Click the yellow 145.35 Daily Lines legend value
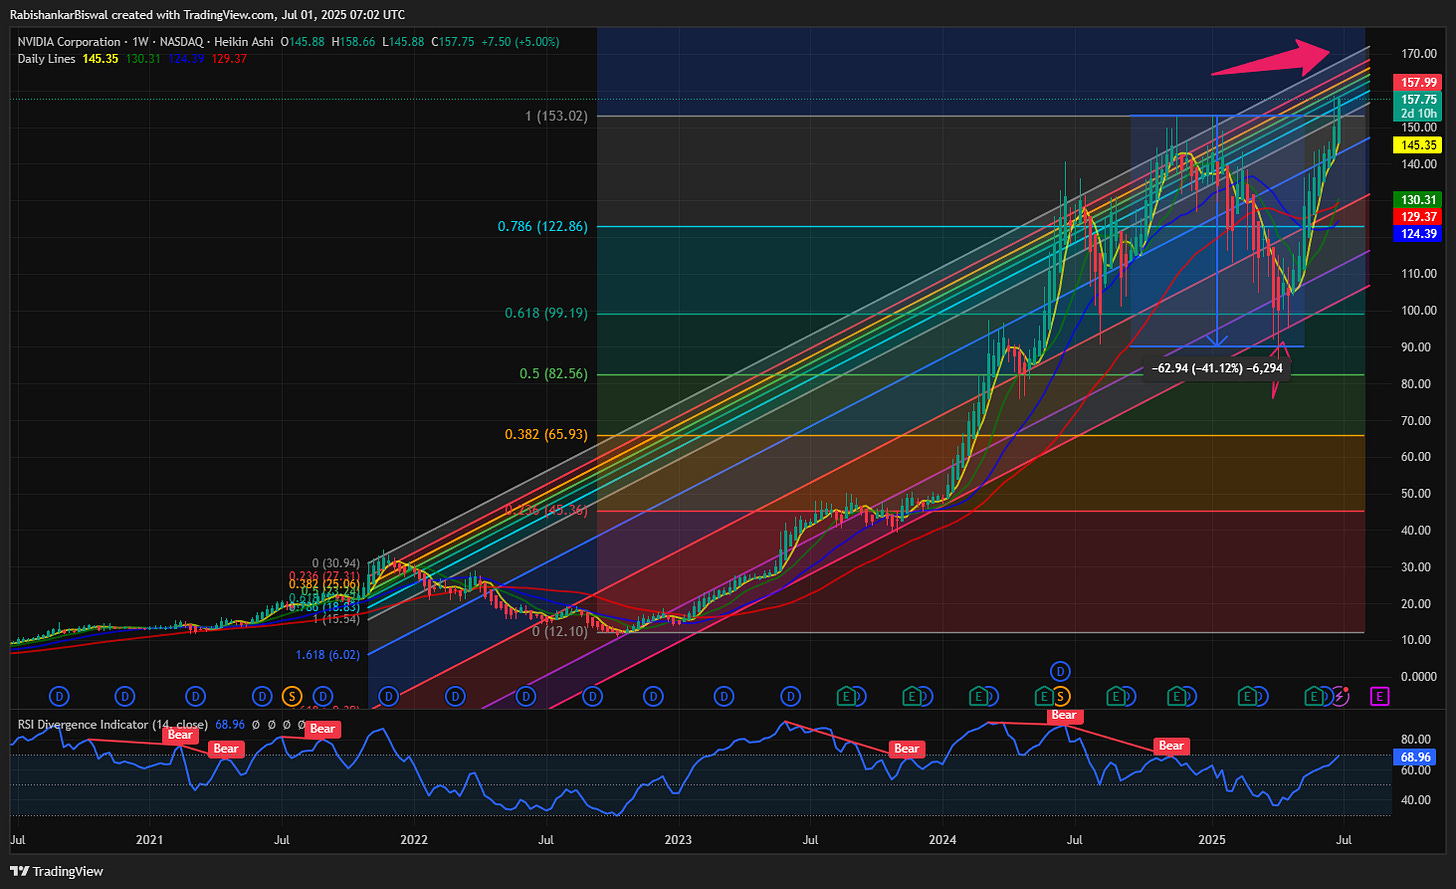This screenshot has height=889, width=1456. (100, 59)
